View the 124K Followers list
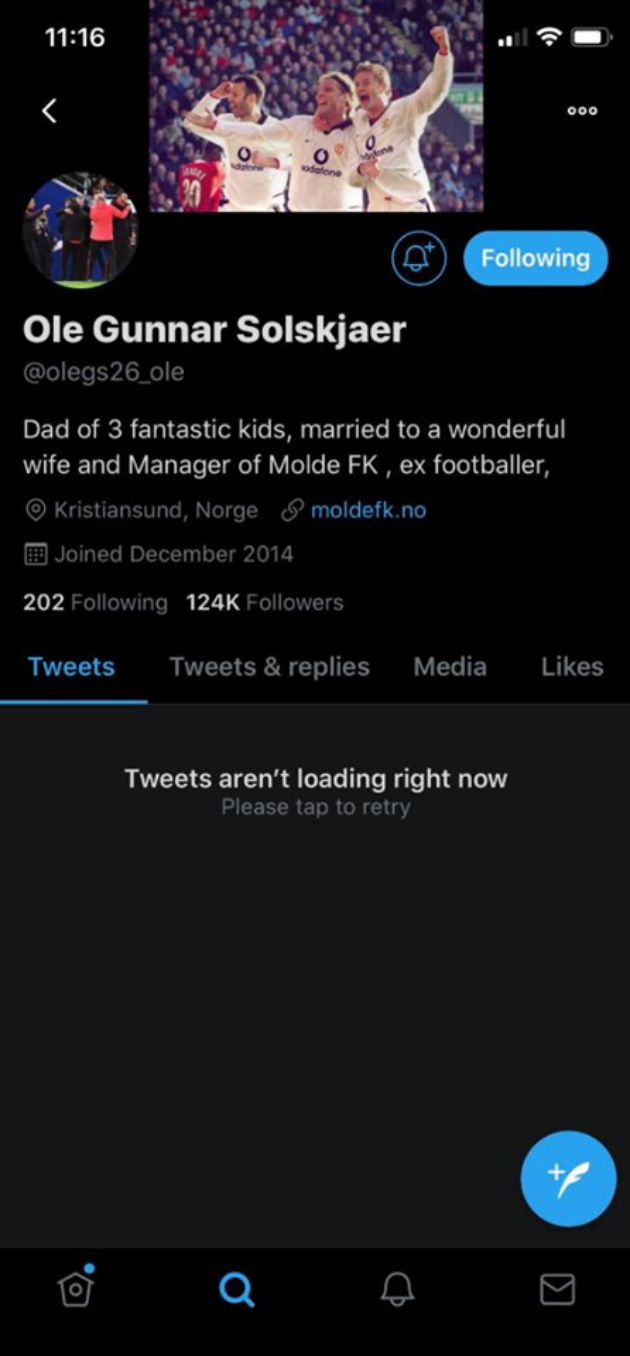Viewport: 630px width, 1356px height. click(x=264, y=602)
